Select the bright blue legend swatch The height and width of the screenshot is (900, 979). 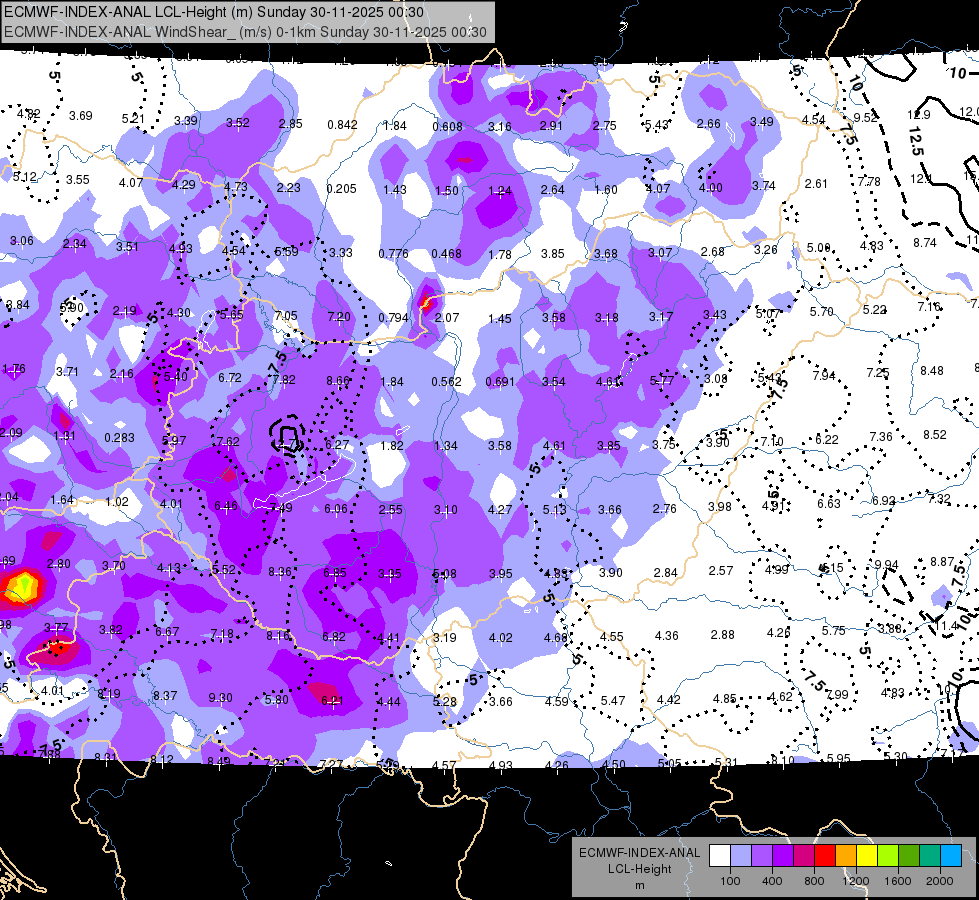tap(951, 856)
